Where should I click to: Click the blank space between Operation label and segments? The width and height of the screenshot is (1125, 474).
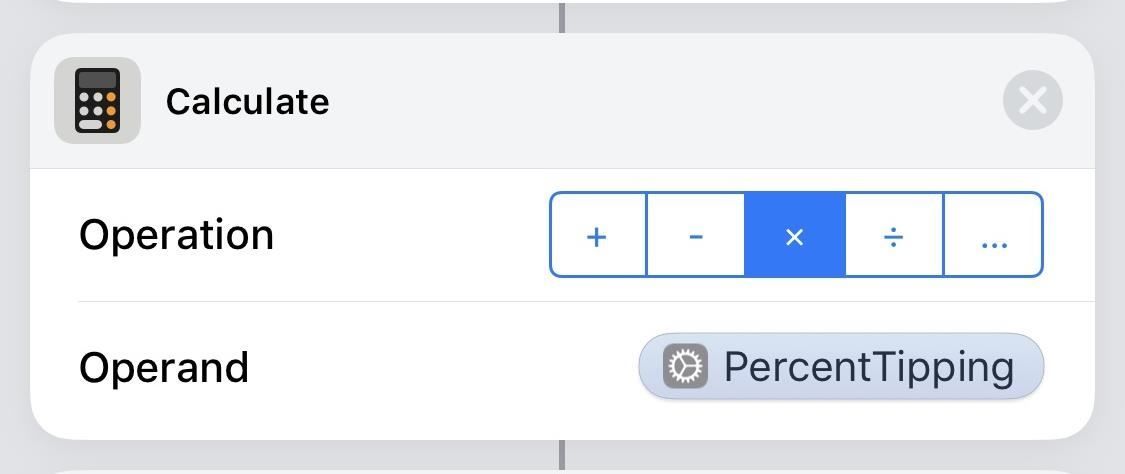point(410,235)
